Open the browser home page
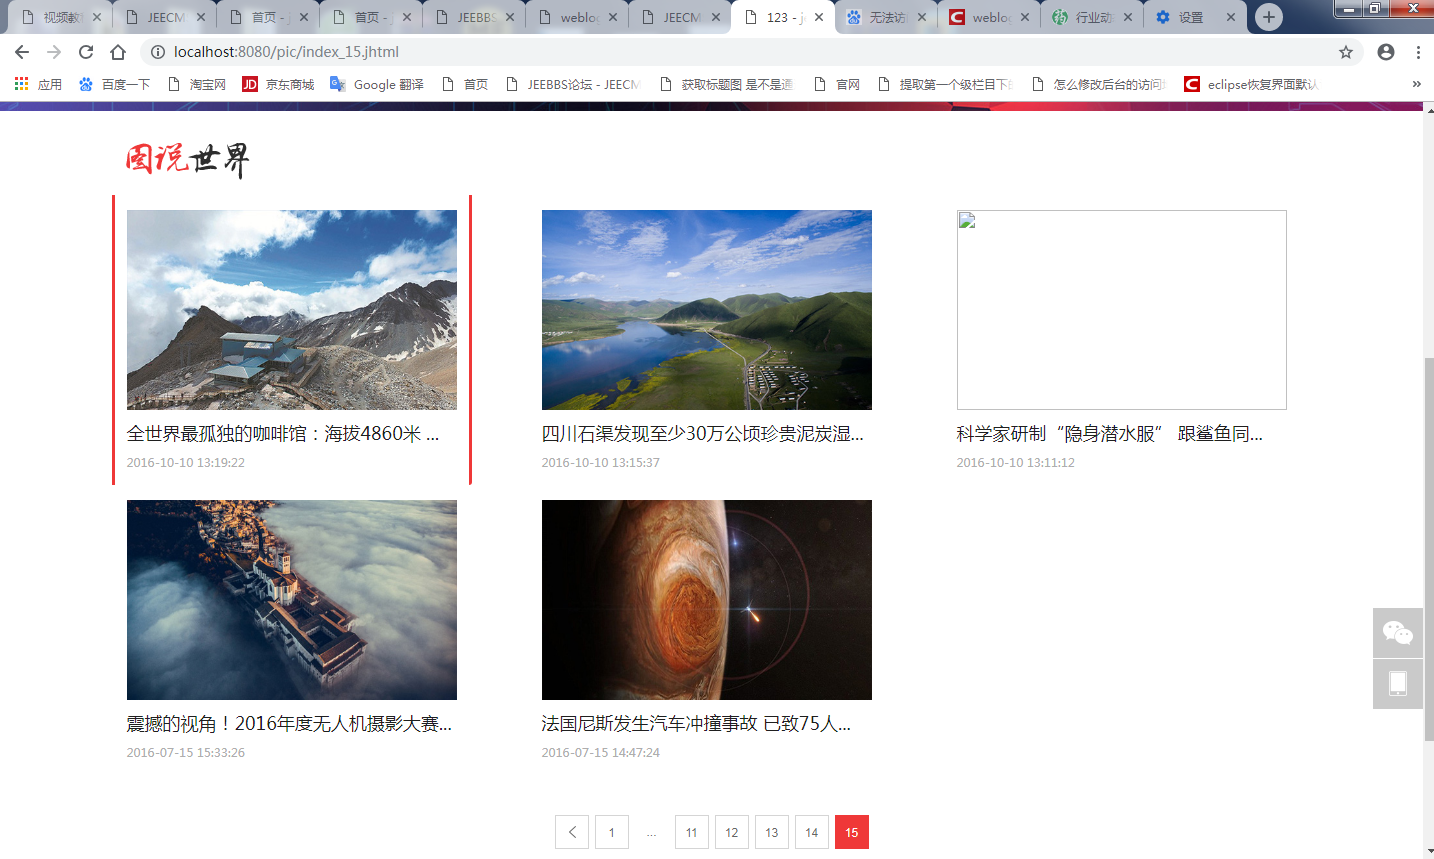 [118, 52]
